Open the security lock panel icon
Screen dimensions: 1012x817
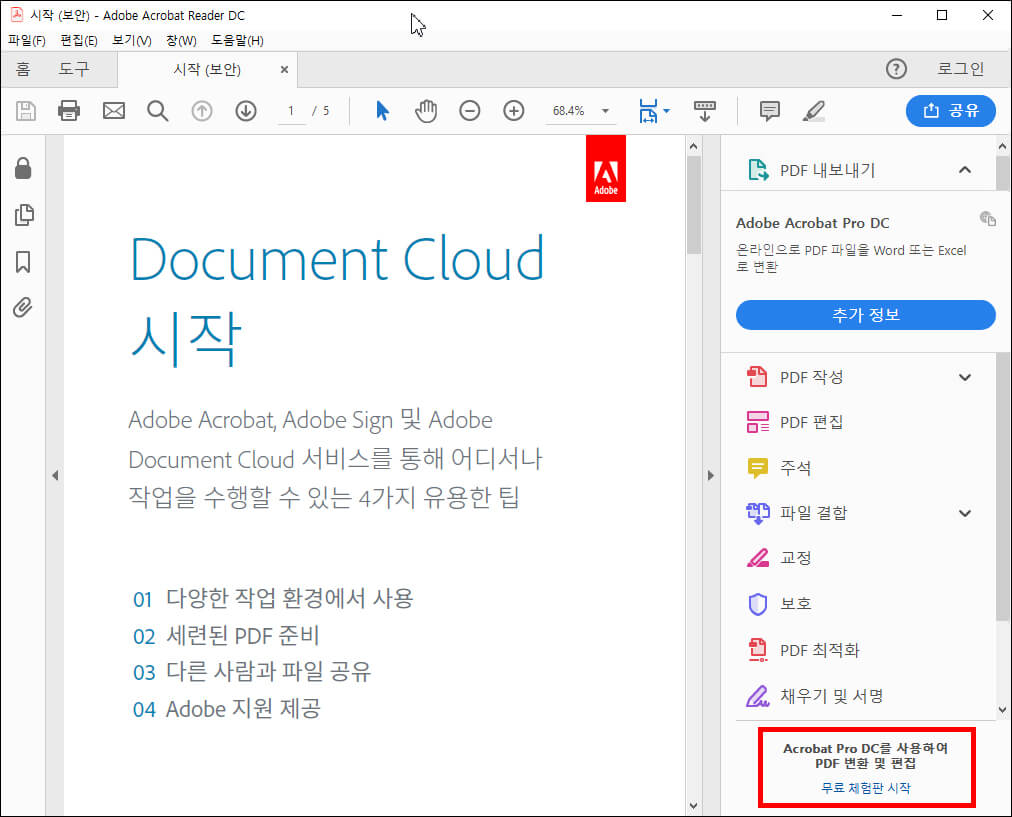click(23, 168)
